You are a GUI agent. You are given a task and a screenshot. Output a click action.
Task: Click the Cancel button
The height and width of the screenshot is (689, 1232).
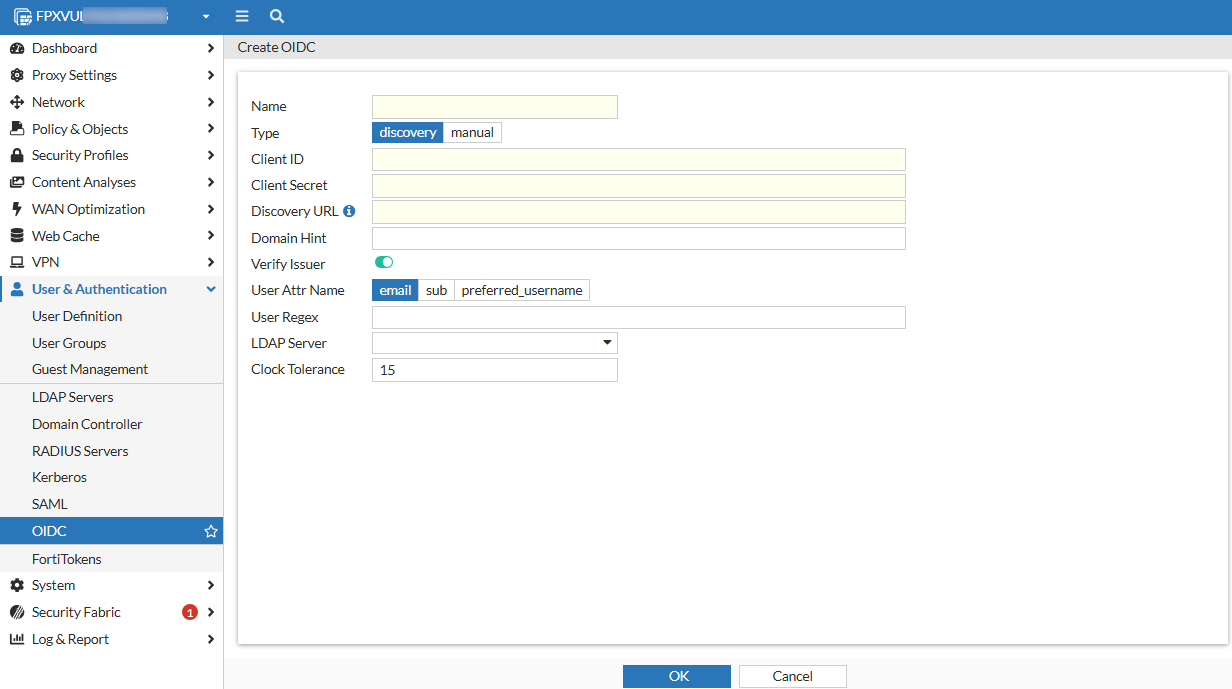coord(793,676)
